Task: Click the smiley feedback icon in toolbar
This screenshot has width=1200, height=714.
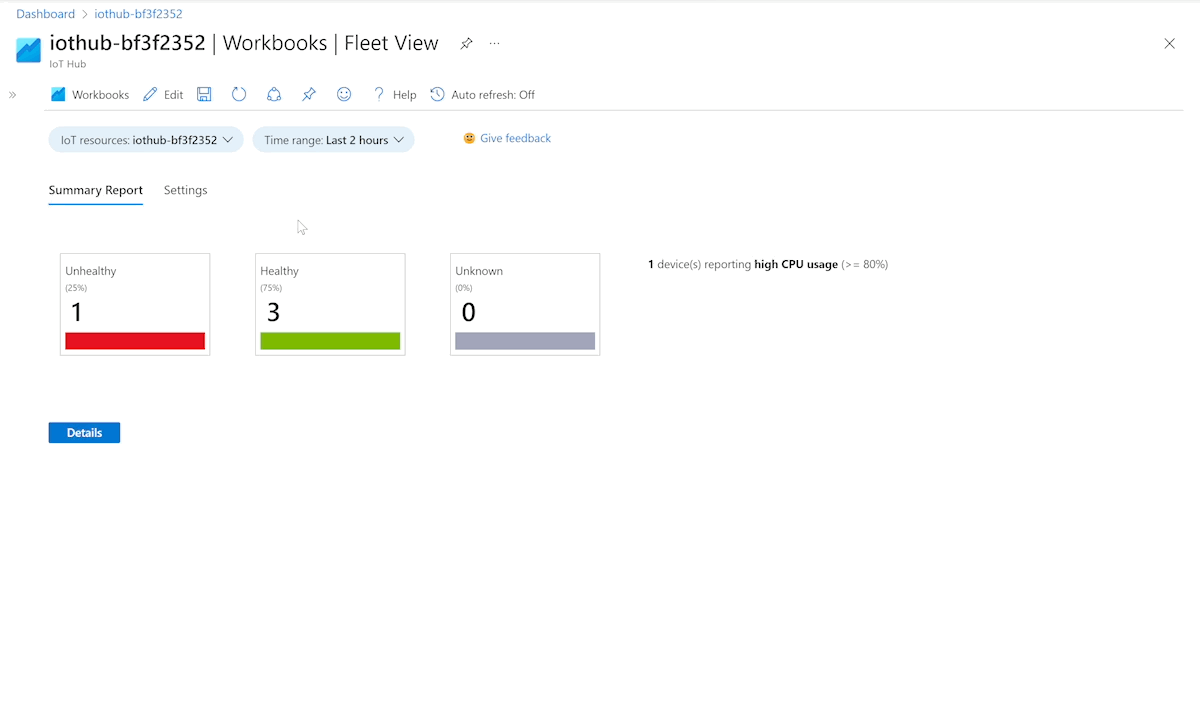Action: click(x=344, y=95)
